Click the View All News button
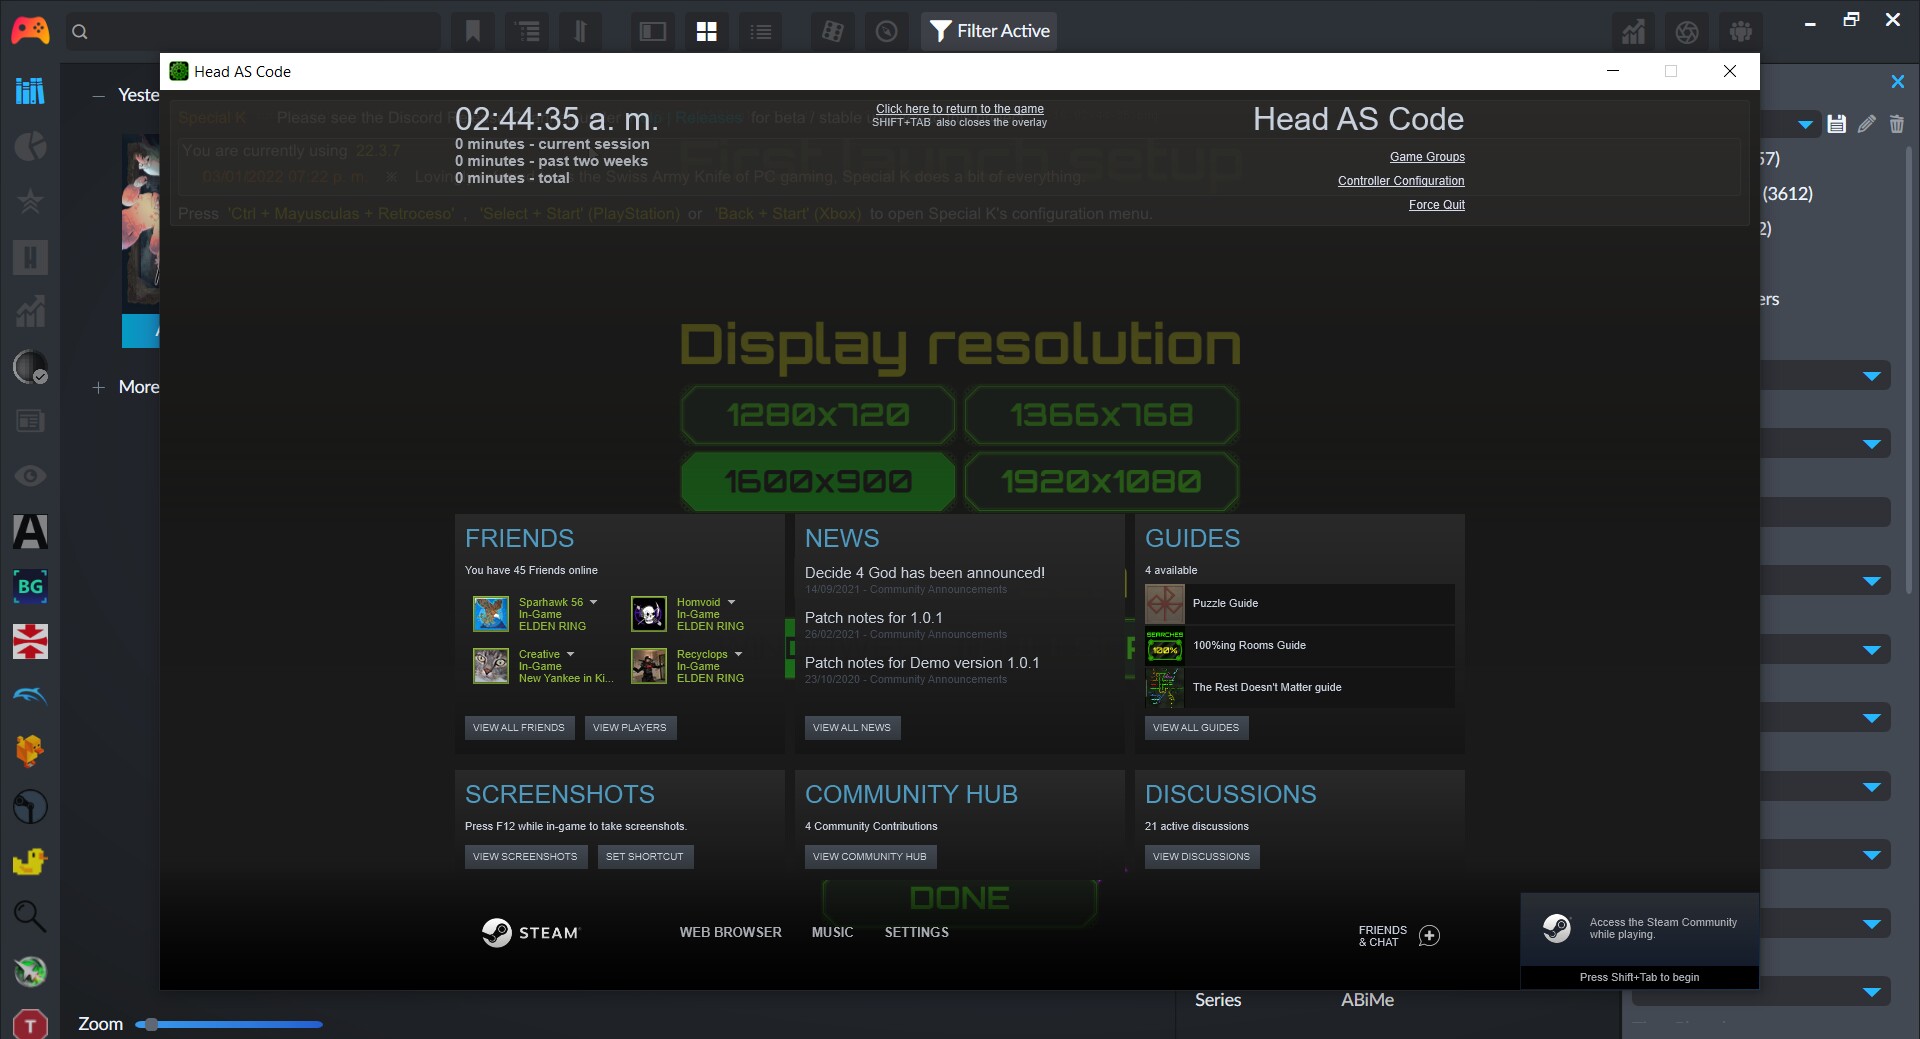Viewport: 1920px width, 1039px height. pos(852,728)
